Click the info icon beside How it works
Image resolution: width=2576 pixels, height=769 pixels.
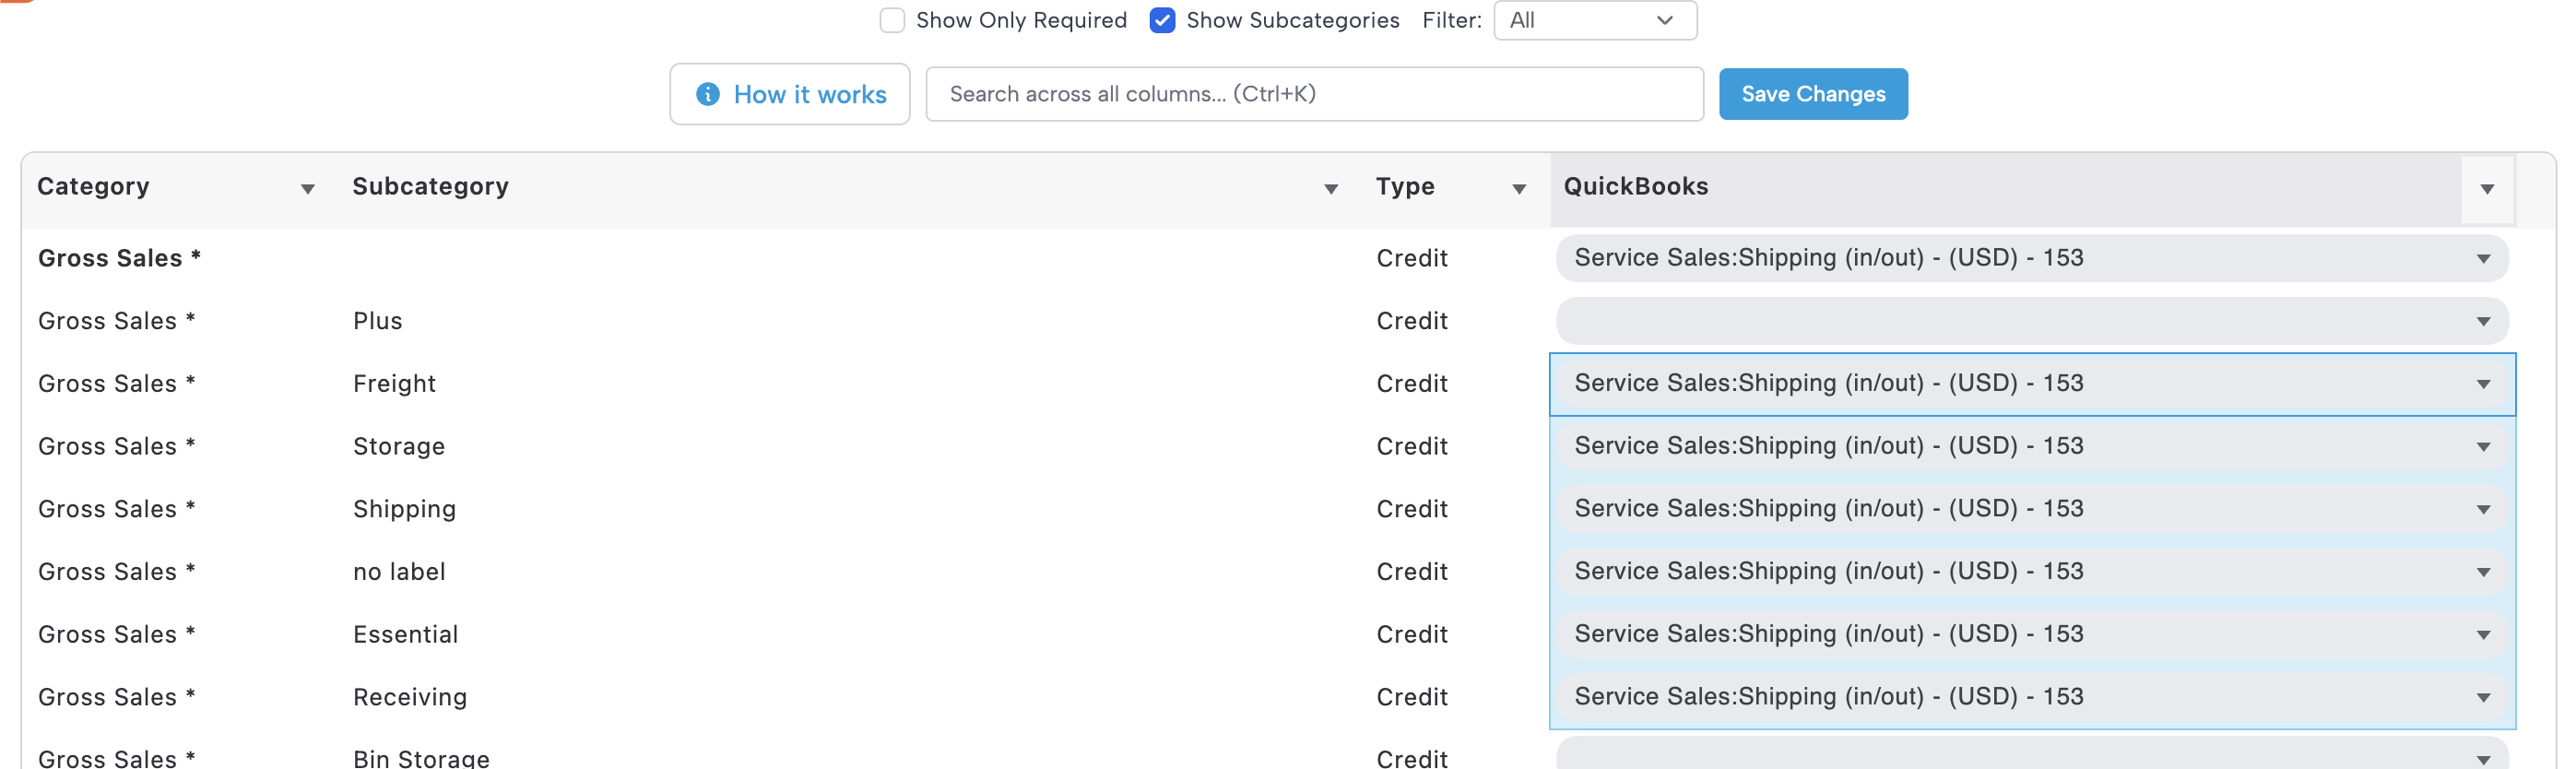point(707,94)
